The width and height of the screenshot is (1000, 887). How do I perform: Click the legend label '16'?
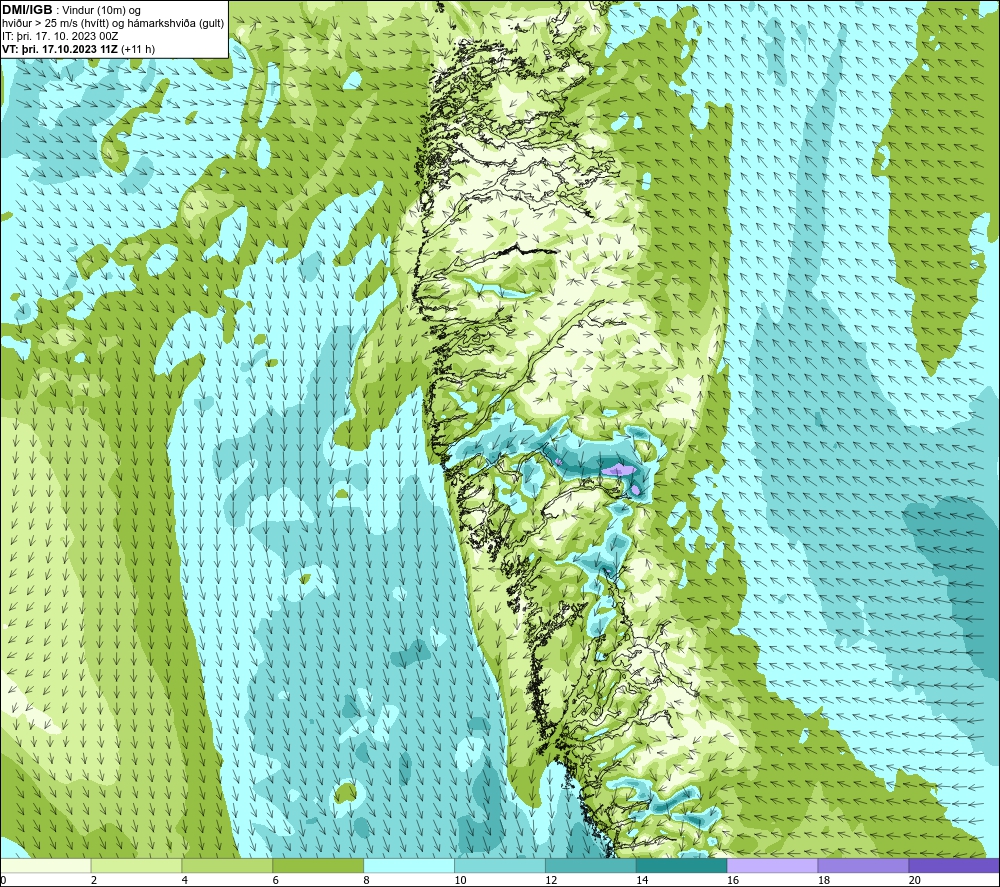(x=733, y=880)
